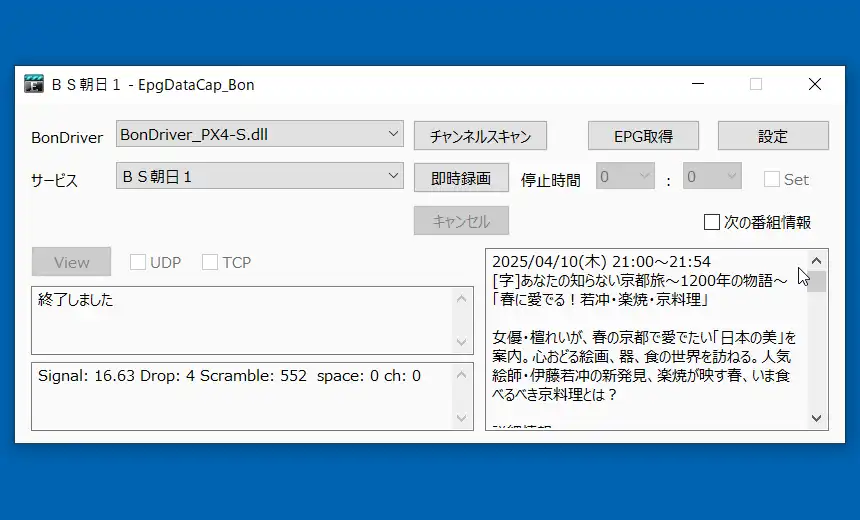Click the BonDriver label

tap(67, 137)
